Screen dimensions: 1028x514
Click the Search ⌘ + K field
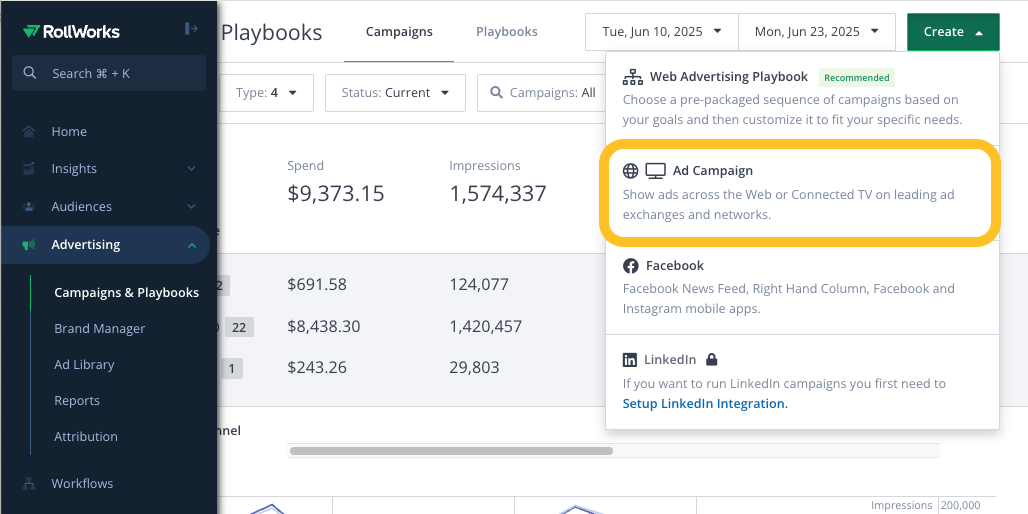point(109,73)
